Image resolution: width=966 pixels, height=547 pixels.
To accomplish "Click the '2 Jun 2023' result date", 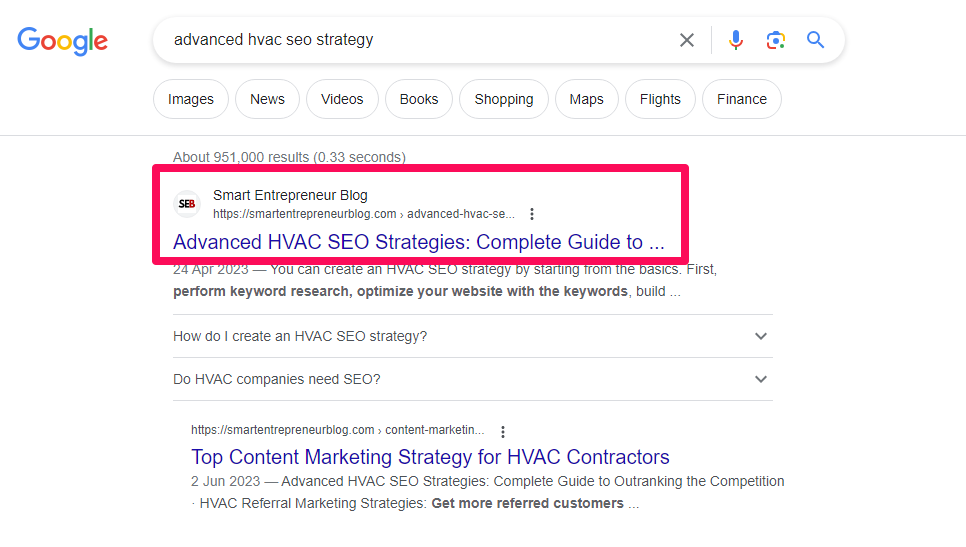I will (x=225, y=481).
